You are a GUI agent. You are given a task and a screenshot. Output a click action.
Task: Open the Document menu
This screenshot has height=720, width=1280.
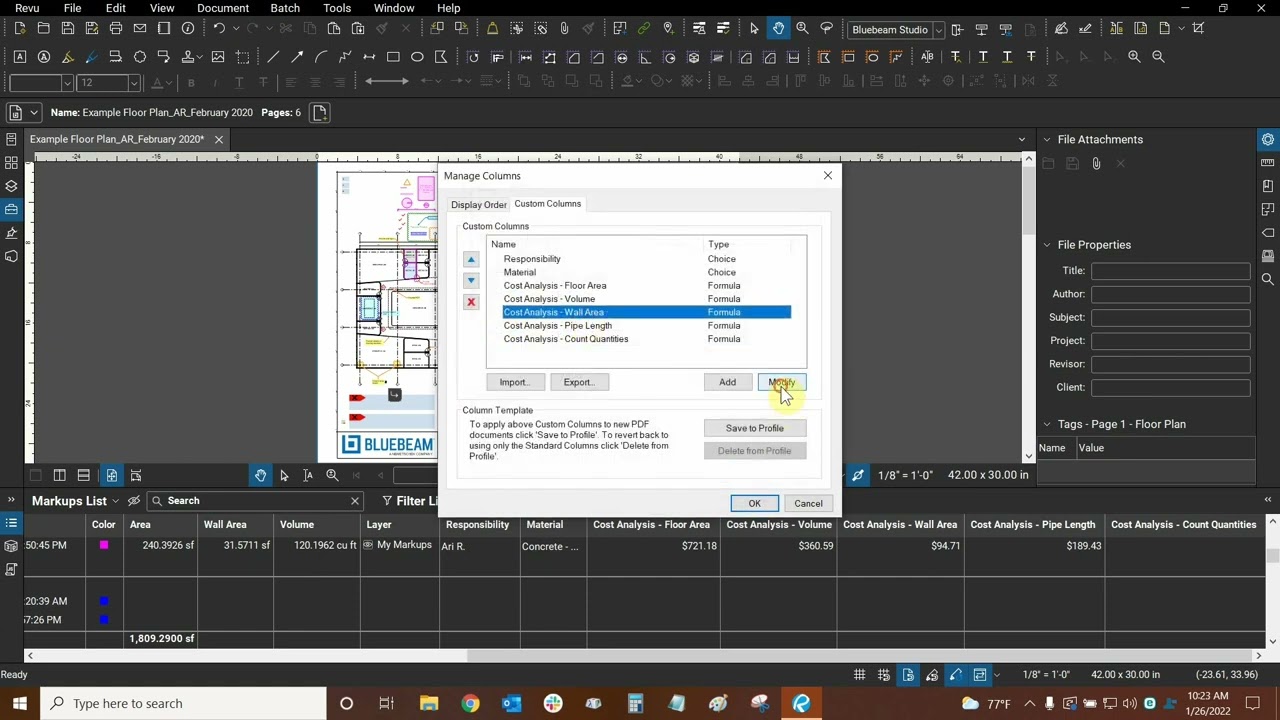223,8
